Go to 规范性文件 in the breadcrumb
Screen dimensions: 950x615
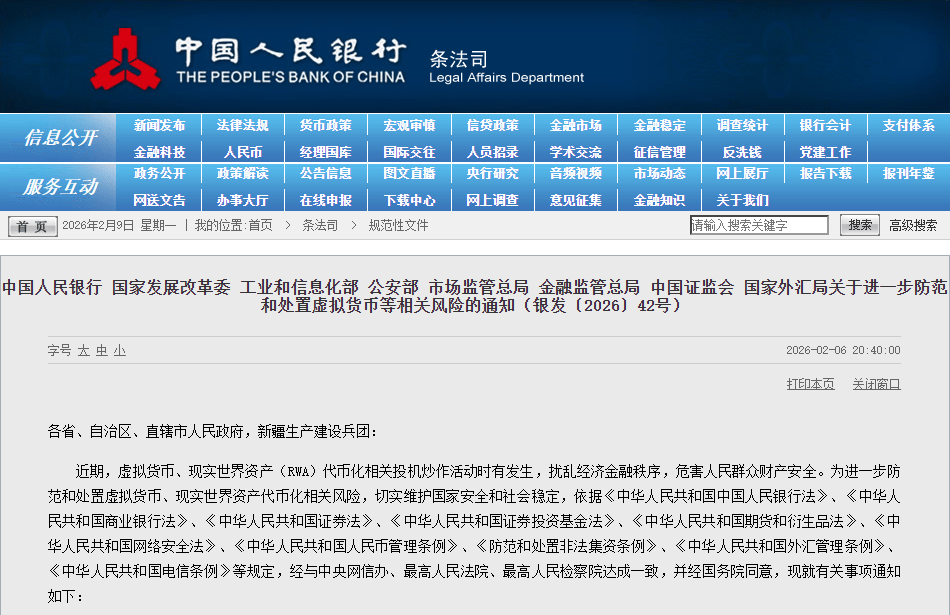pos(398,225)
